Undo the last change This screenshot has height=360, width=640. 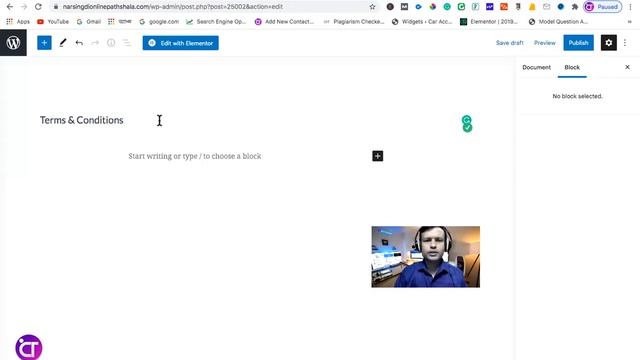click(79, 43)
